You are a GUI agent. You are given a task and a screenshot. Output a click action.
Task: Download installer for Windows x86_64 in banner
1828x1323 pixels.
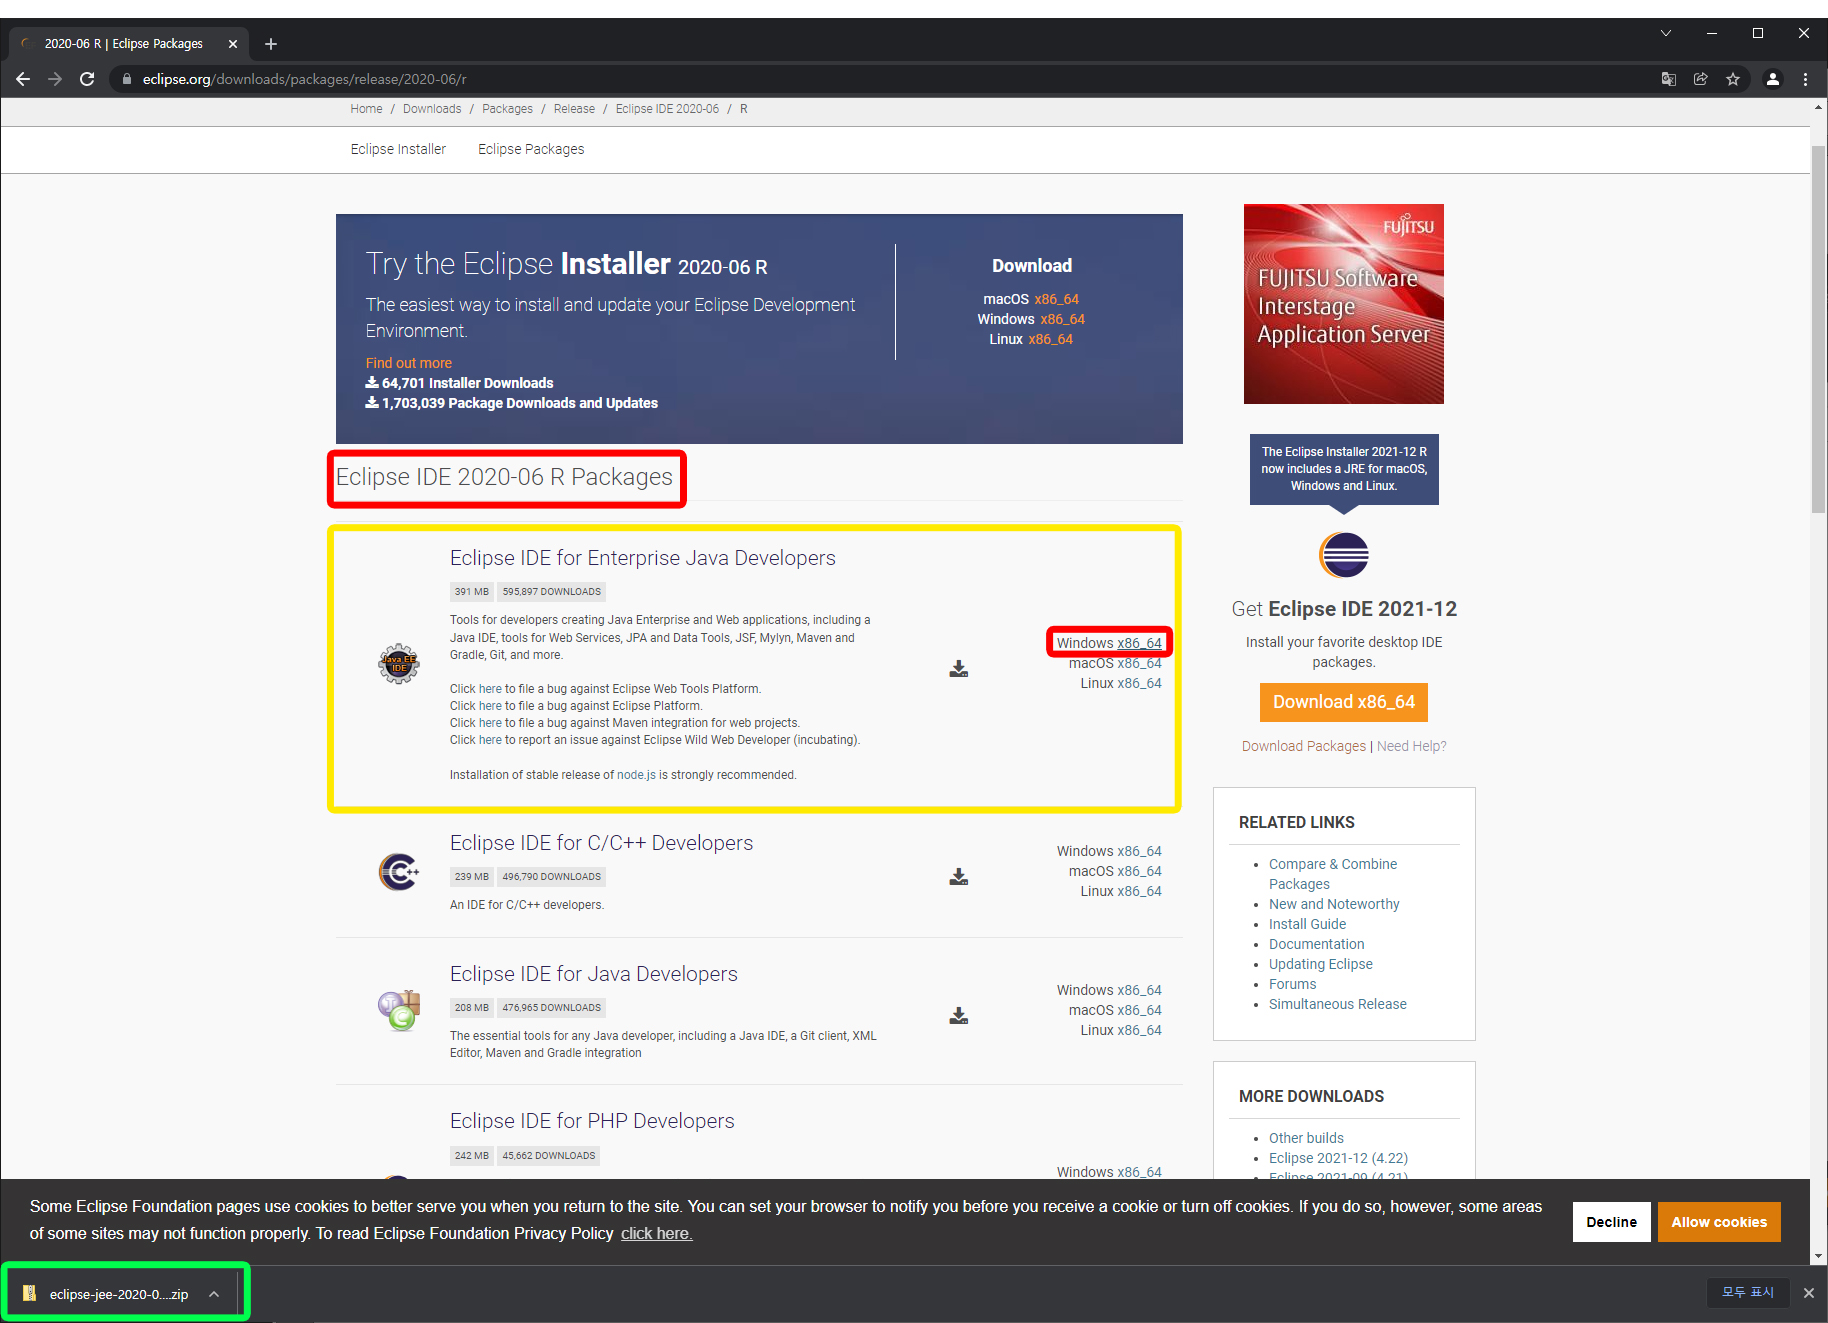[x=1062, y=319]
